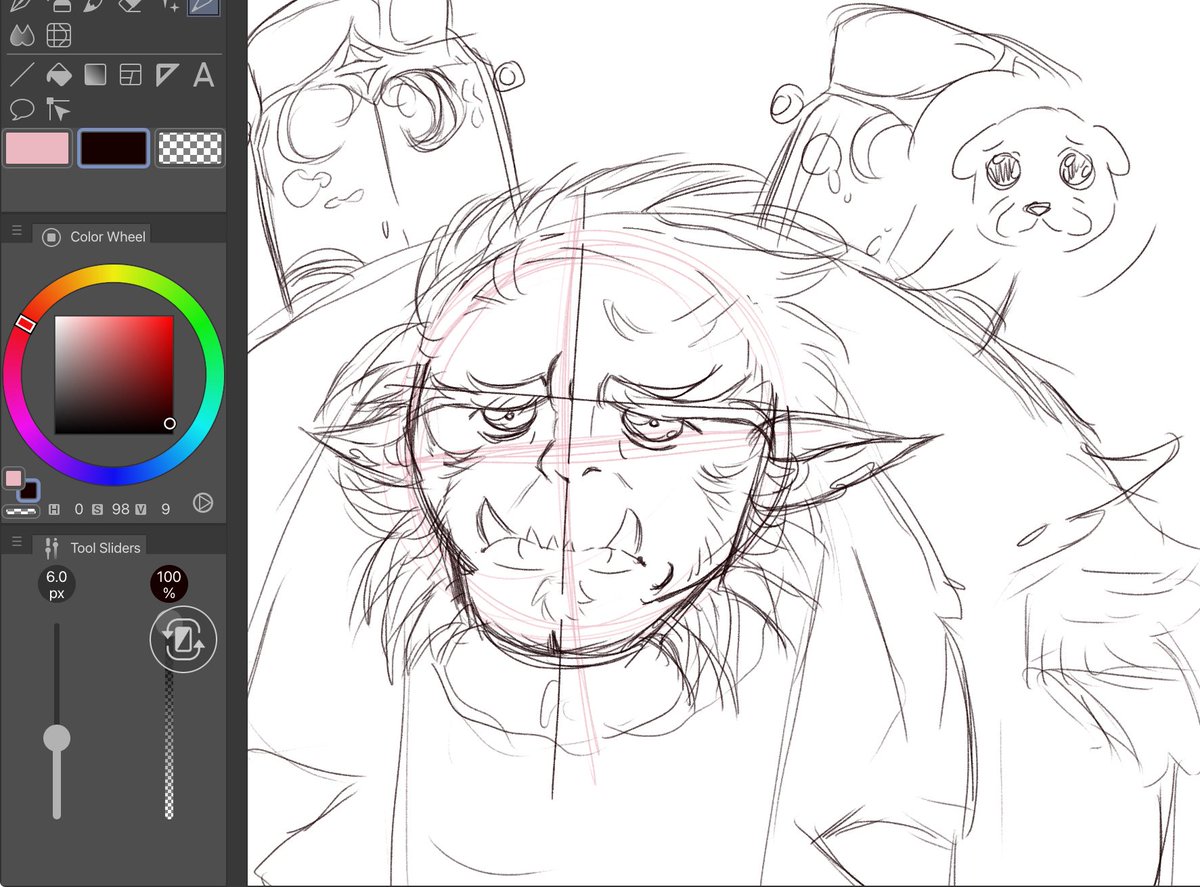Select the Blend droplets tool

coord(21,36)
